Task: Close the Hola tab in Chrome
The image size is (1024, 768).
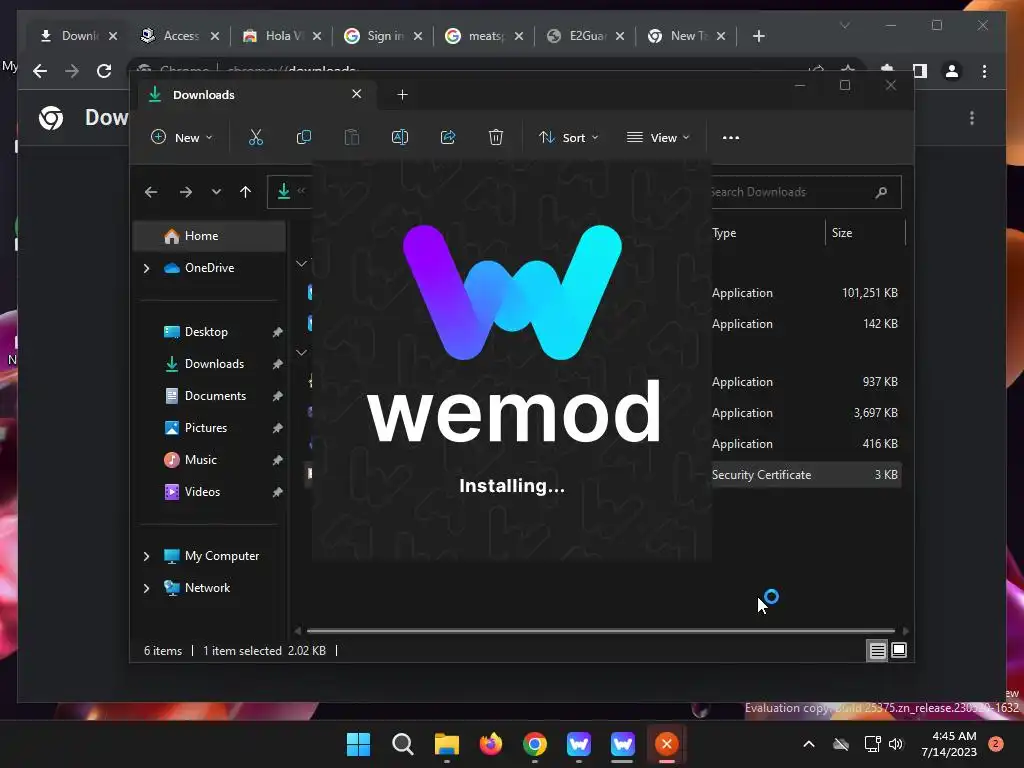Action: [x=317, y=36]
